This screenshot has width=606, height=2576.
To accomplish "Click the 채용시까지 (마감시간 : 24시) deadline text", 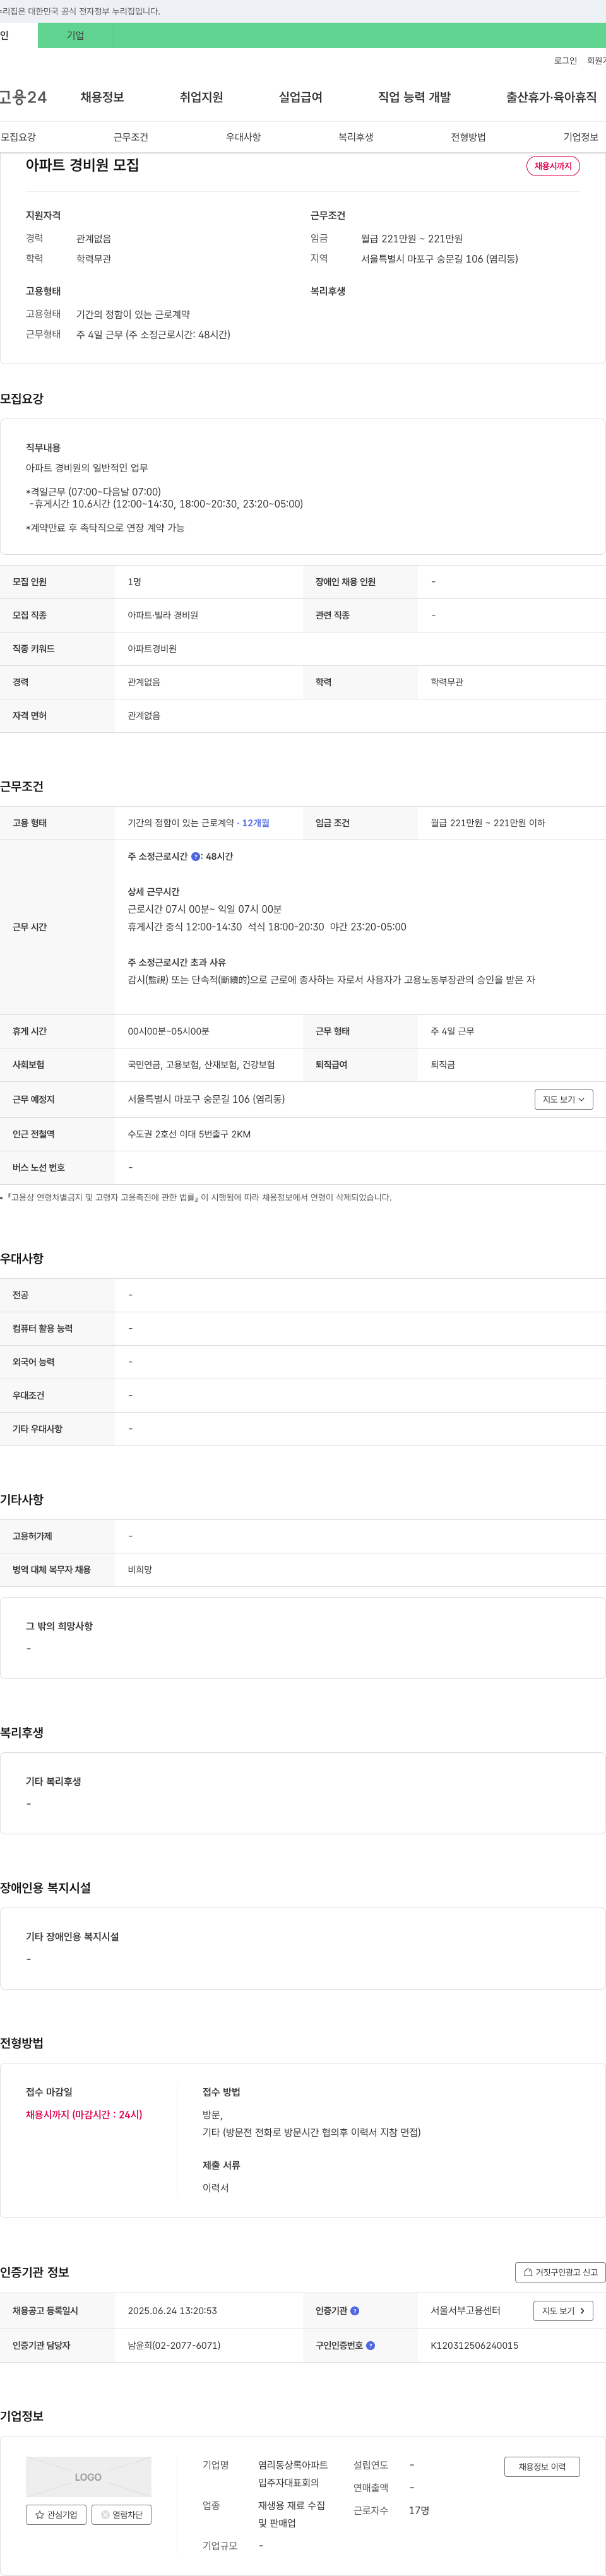I will click(84, 2115).
